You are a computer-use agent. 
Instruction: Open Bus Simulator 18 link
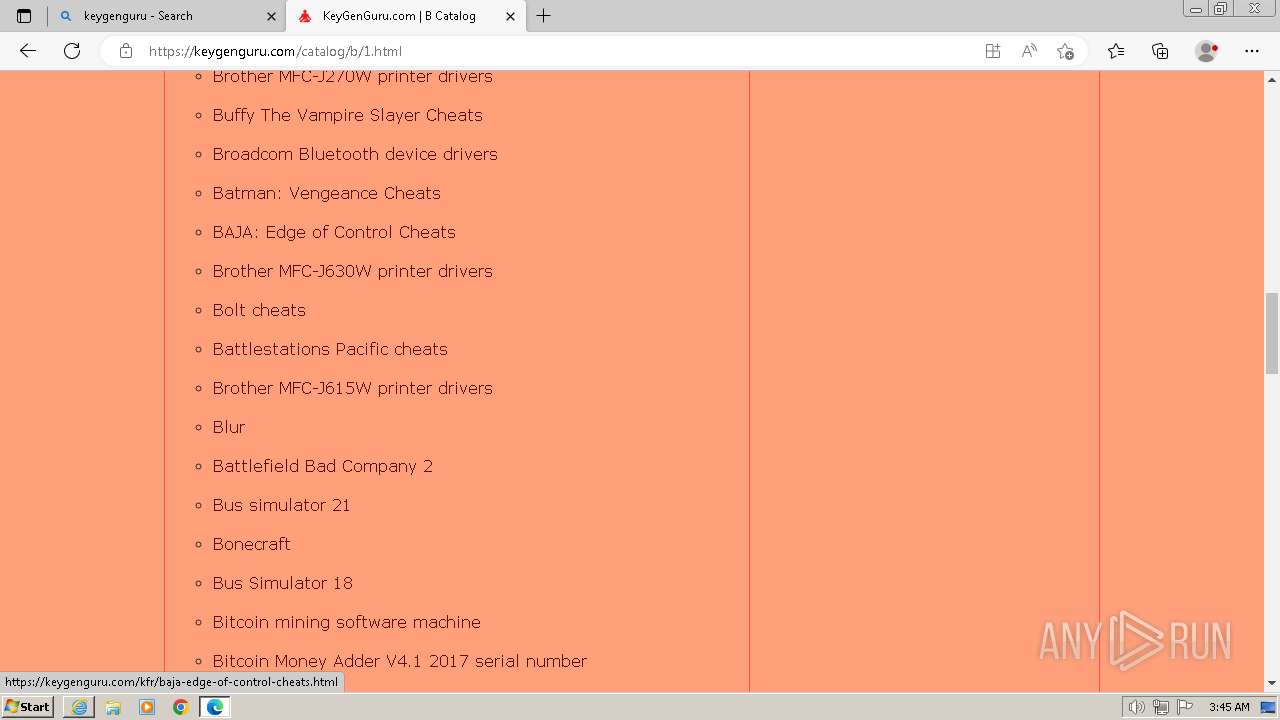point(282,583)
